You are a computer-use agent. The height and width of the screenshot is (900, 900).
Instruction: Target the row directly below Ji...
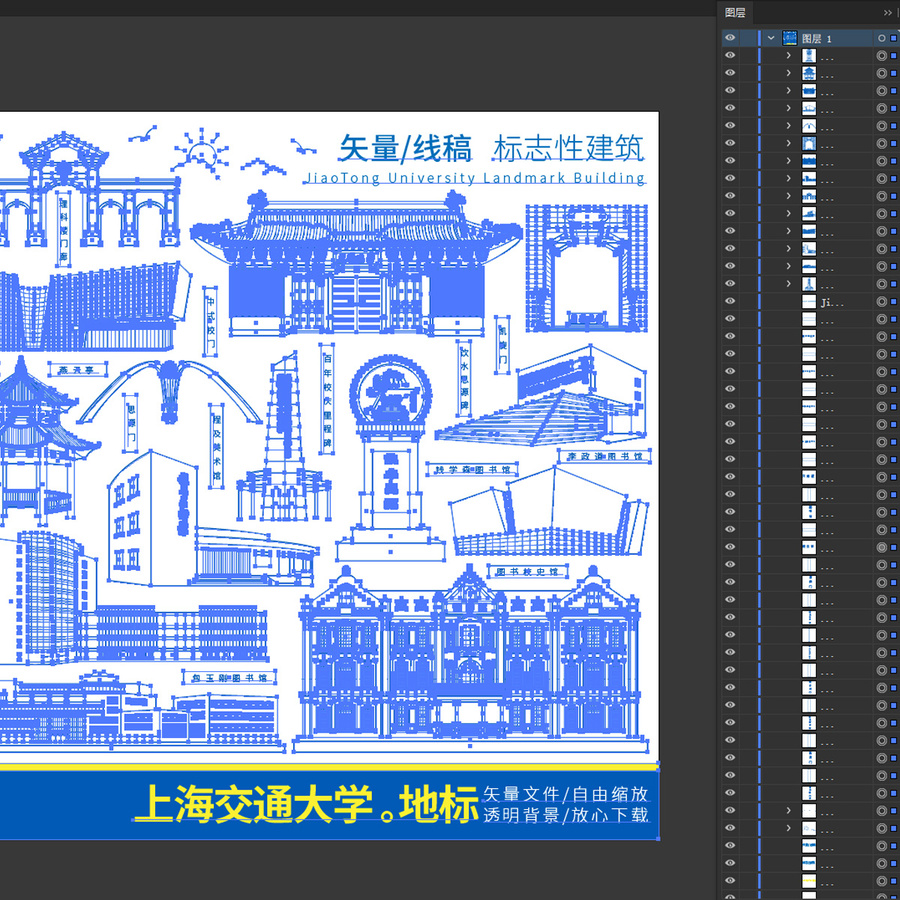pos(882,319)
